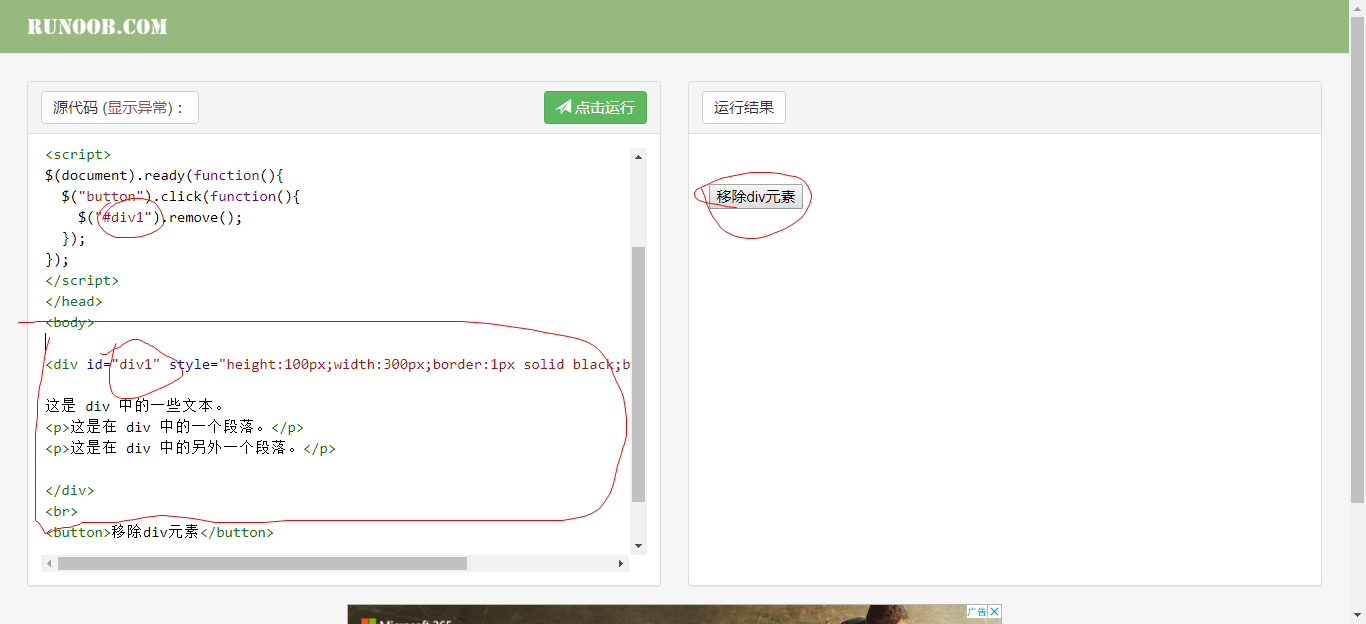Click the 这是 div 中的一些文本。 line
This screenshot has width=1366, height=624.
(136, 407)
